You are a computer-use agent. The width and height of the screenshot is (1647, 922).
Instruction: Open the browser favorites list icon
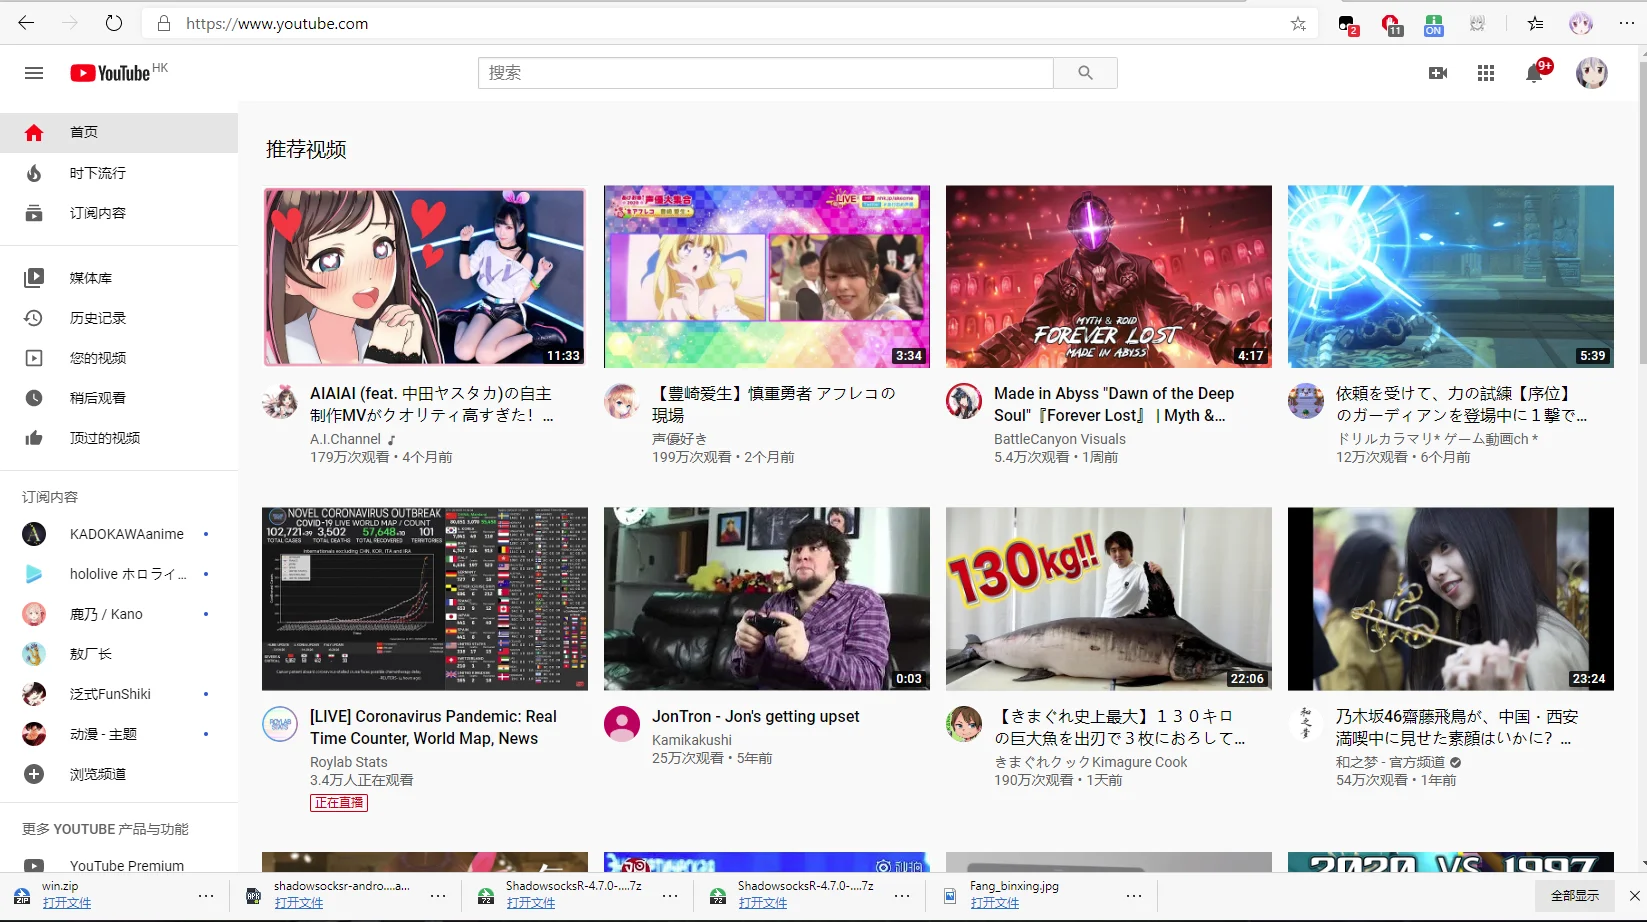tap(1535, 23)
